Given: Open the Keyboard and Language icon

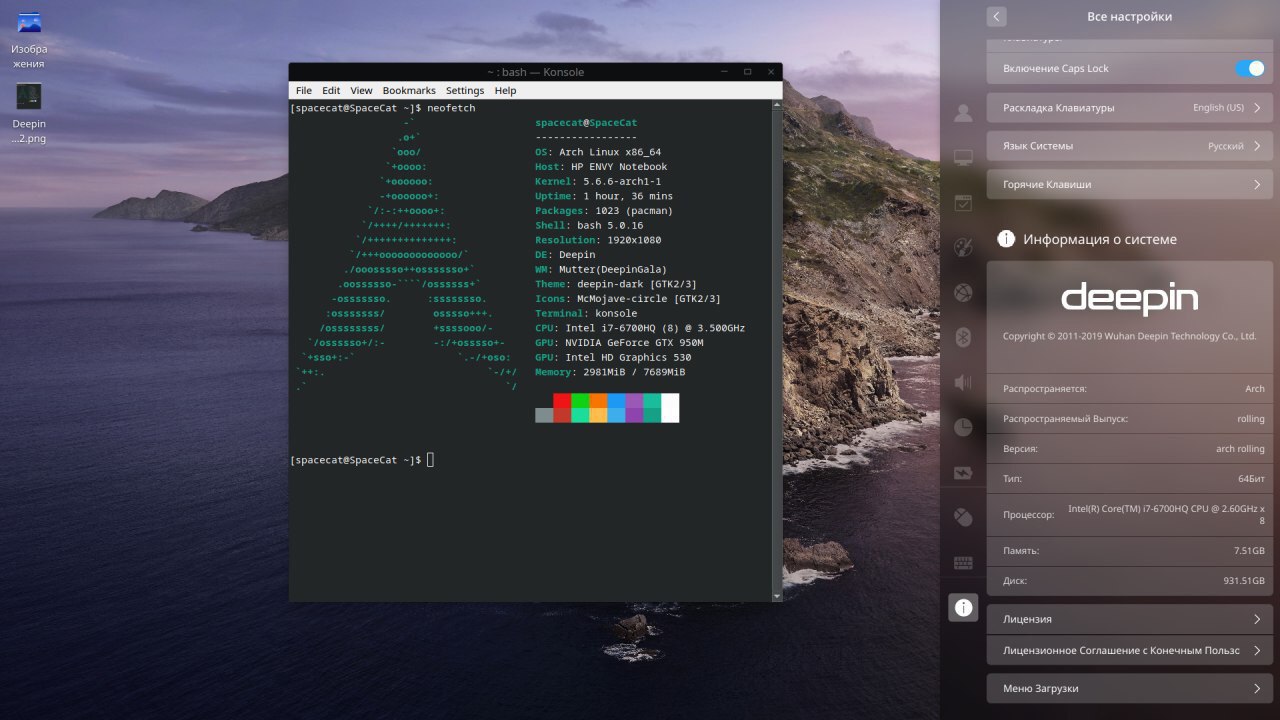Looking at the screenshot, I should tap(963, 562).
